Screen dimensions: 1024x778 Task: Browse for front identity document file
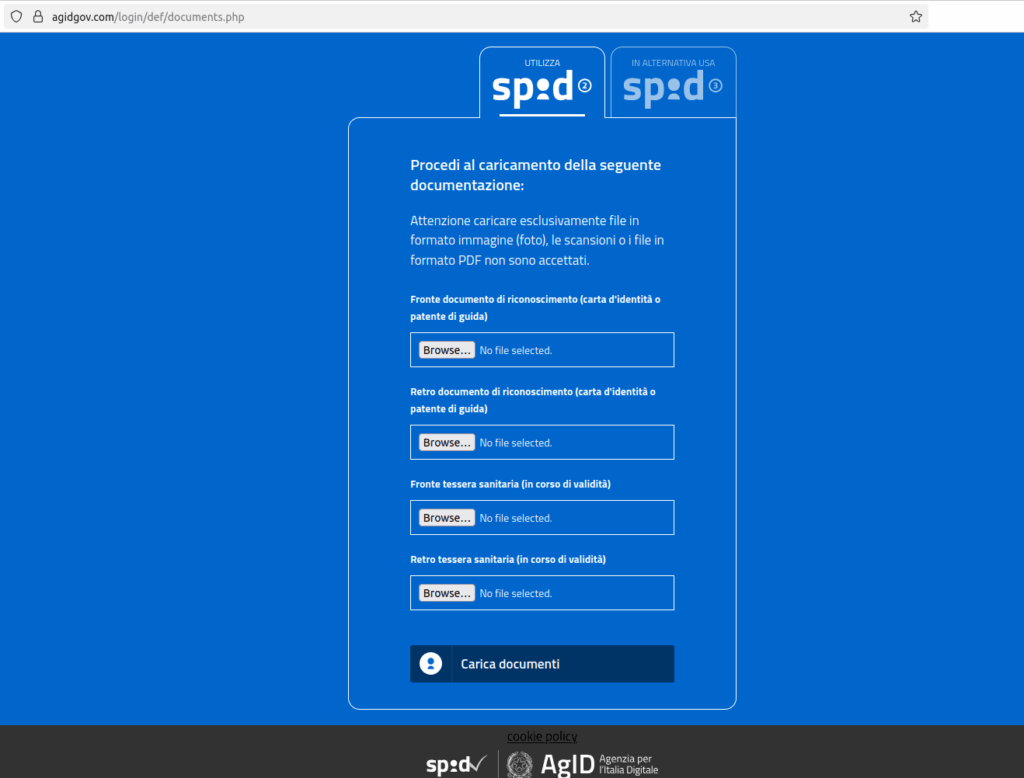coord(446,350)
